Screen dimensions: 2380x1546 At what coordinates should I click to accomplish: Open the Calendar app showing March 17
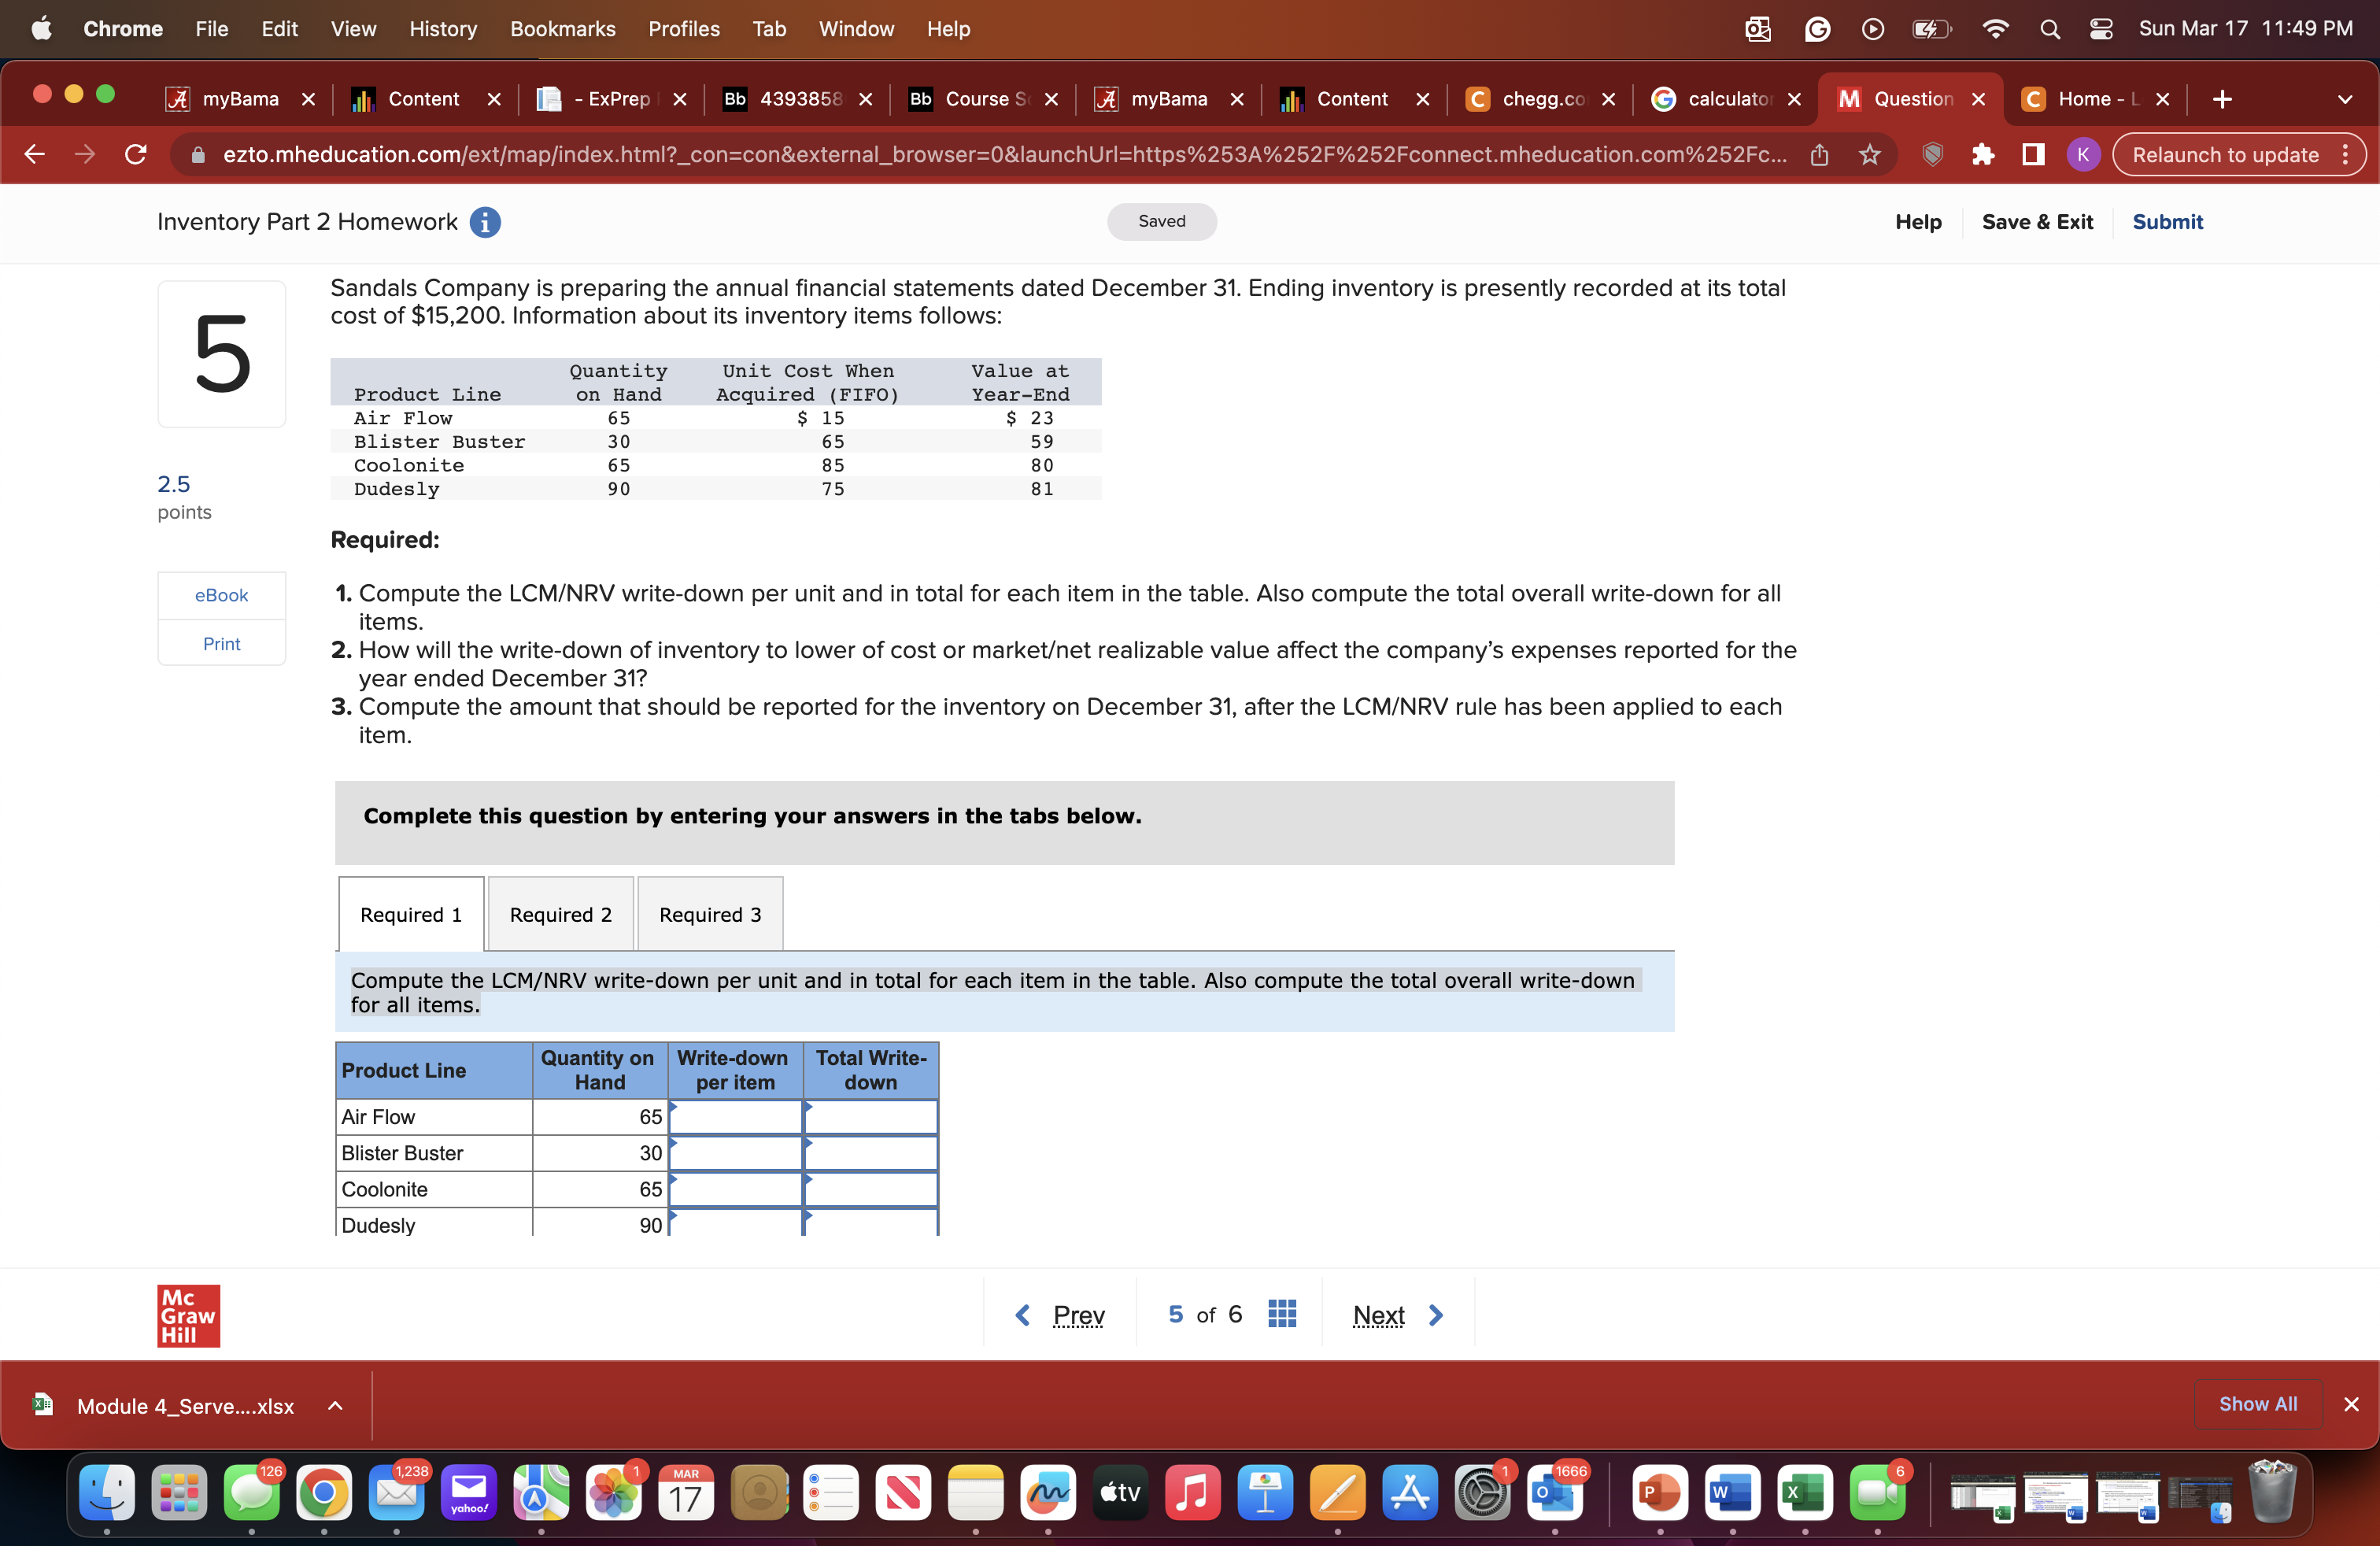(x=686, y=1492)
